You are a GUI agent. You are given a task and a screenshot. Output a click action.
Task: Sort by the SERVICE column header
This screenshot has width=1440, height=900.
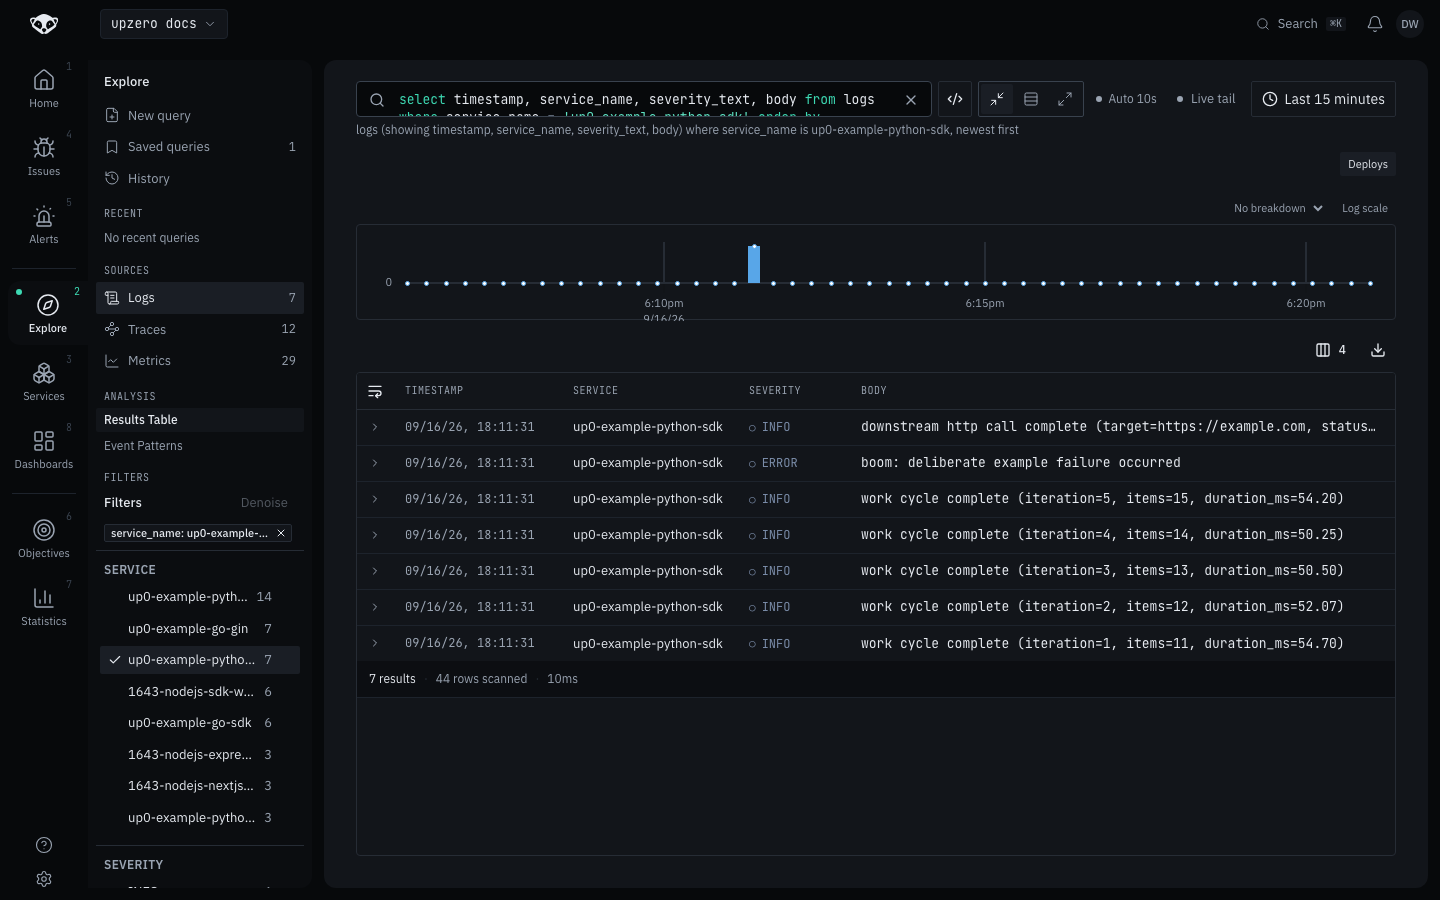[x=595, y=391]
